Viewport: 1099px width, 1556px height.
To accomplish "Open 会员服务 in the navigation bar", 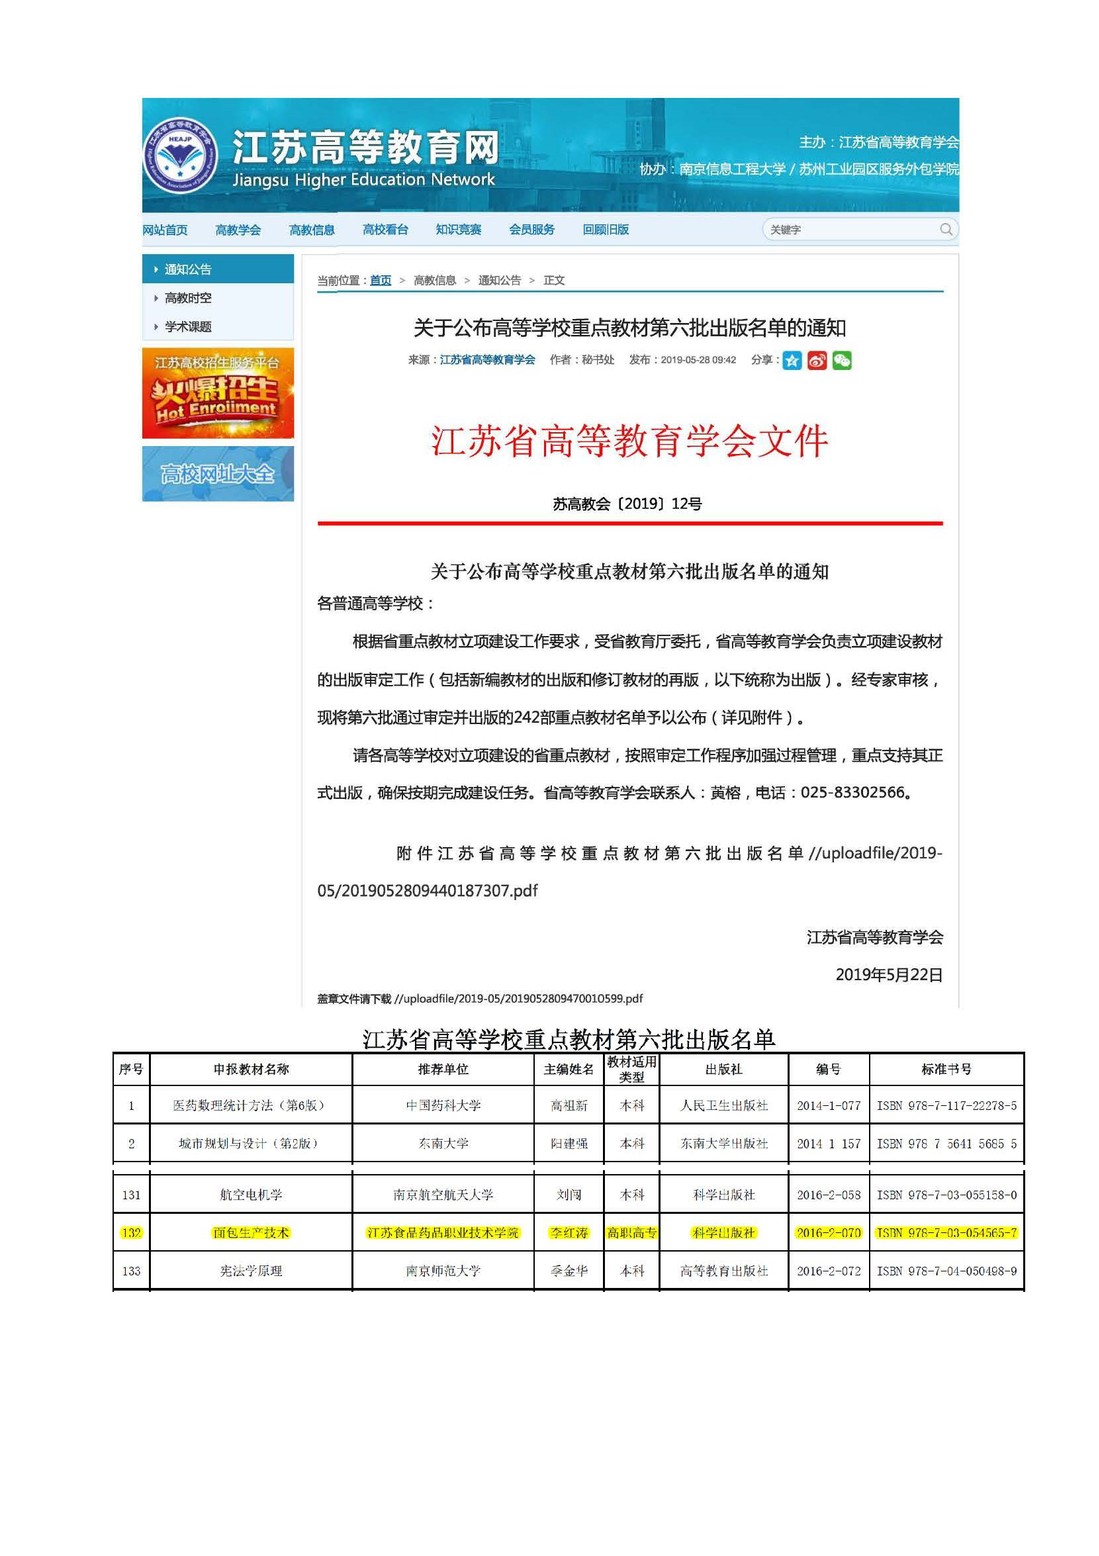I will tap(532, 230).
